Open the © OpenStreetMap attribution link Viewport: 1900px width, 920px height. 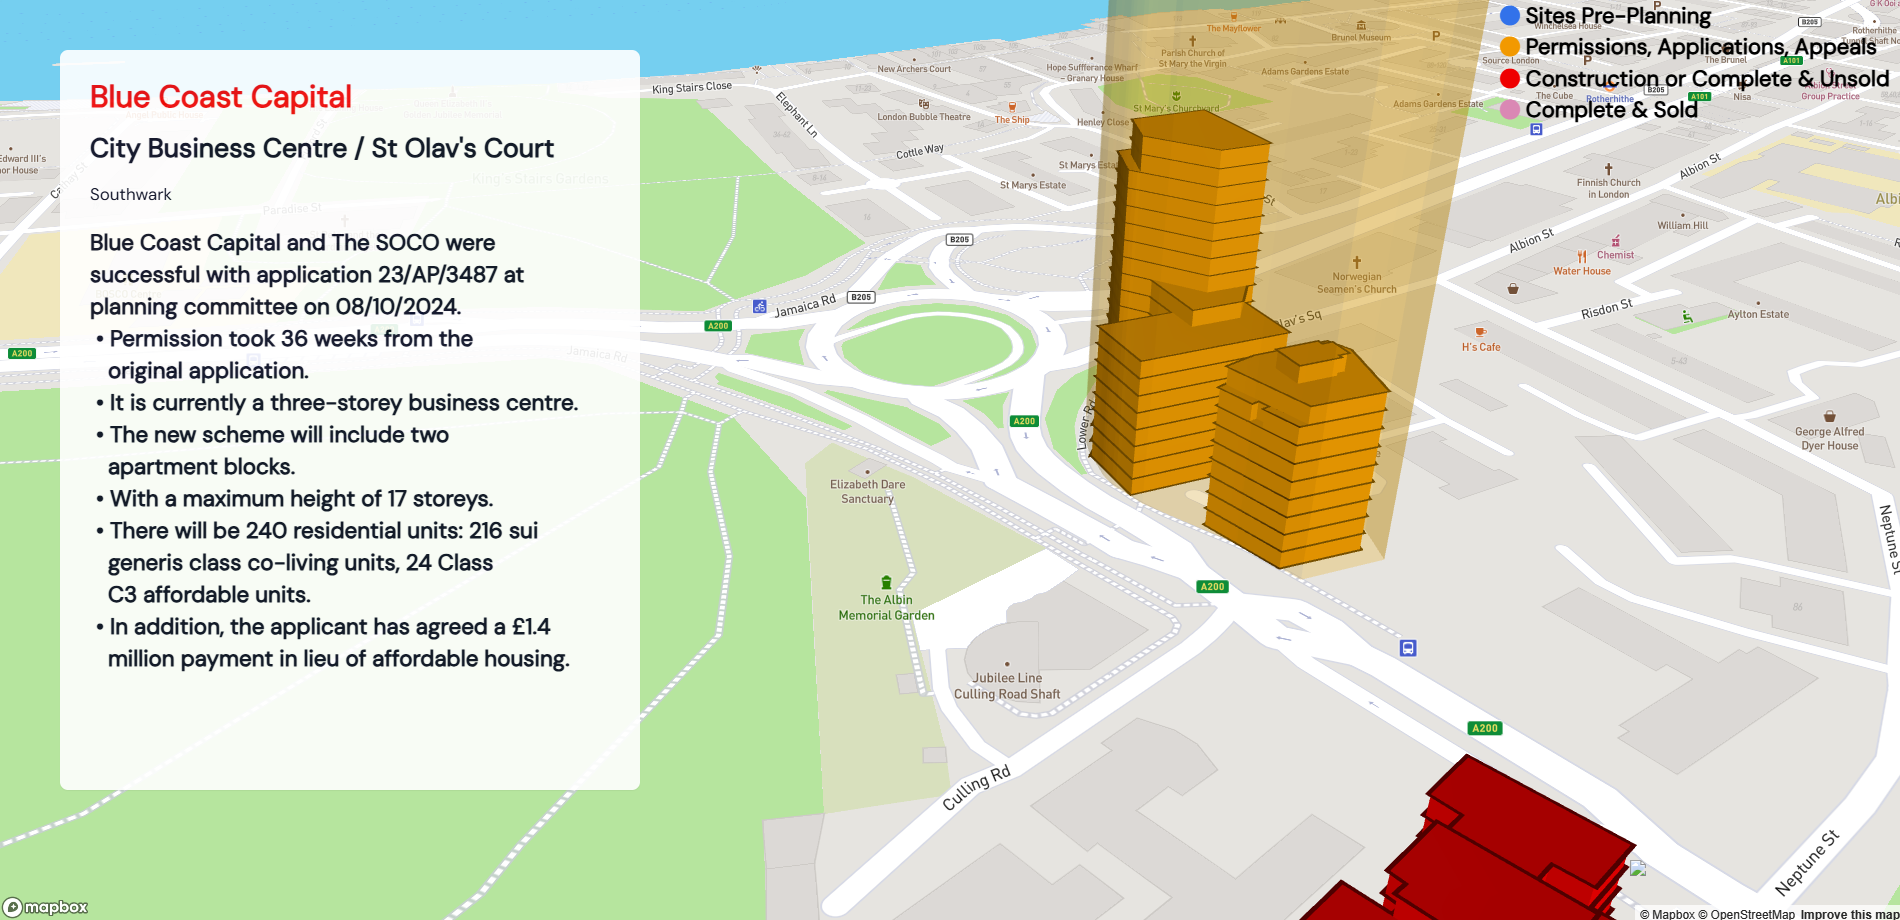[1746, 914]
